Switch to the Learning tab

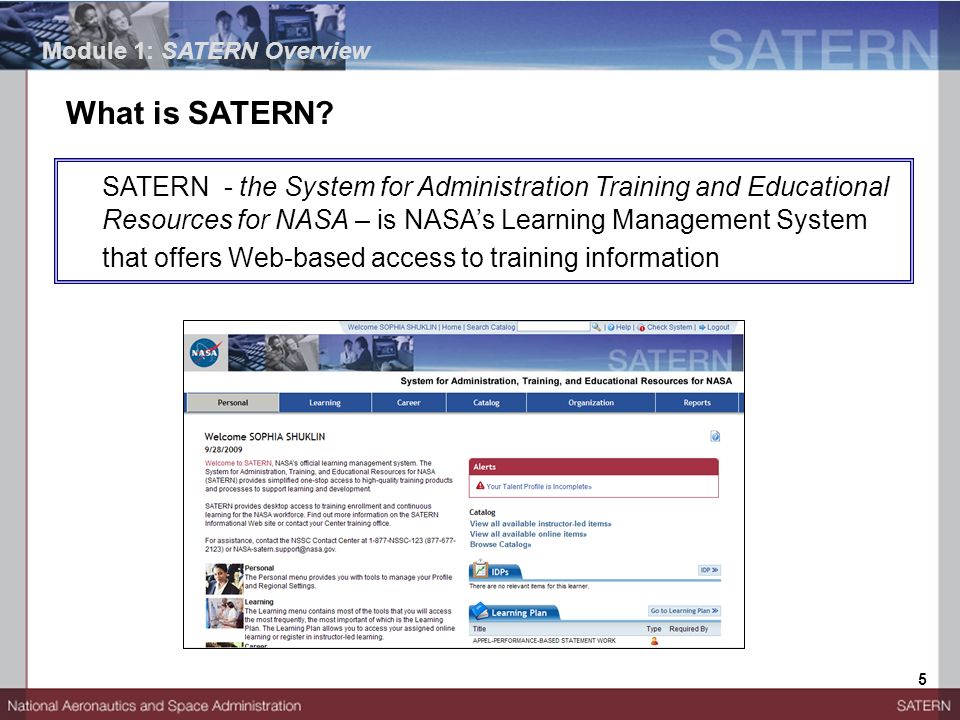(x=324, y=403)
